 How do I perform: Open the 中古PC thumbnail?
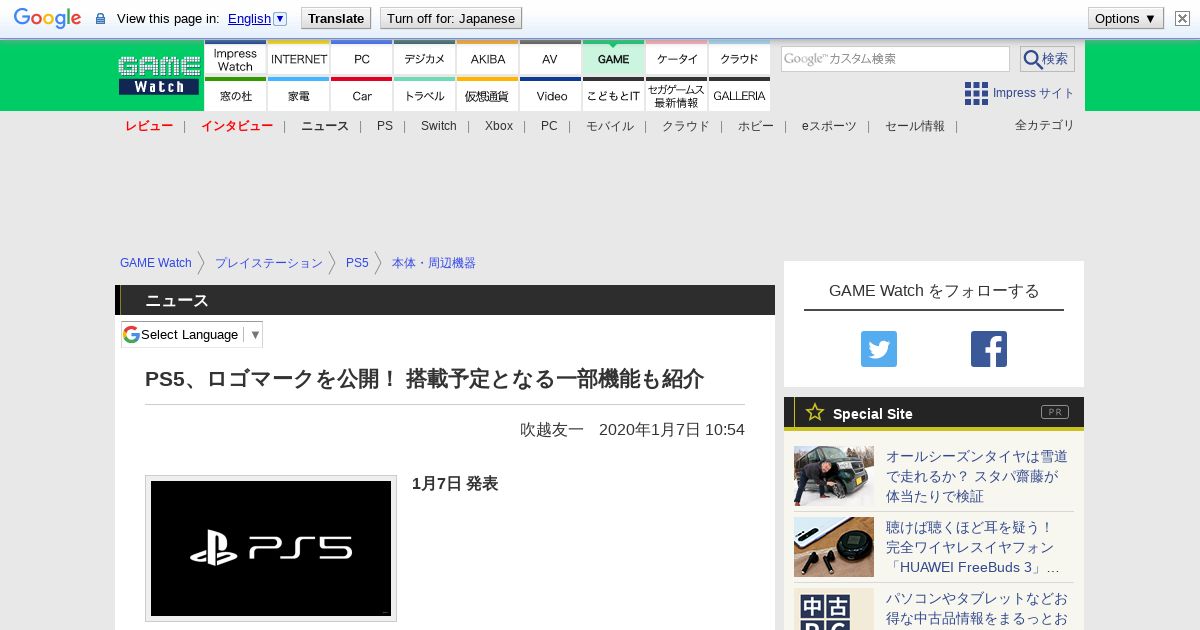[x=834, y=609]
